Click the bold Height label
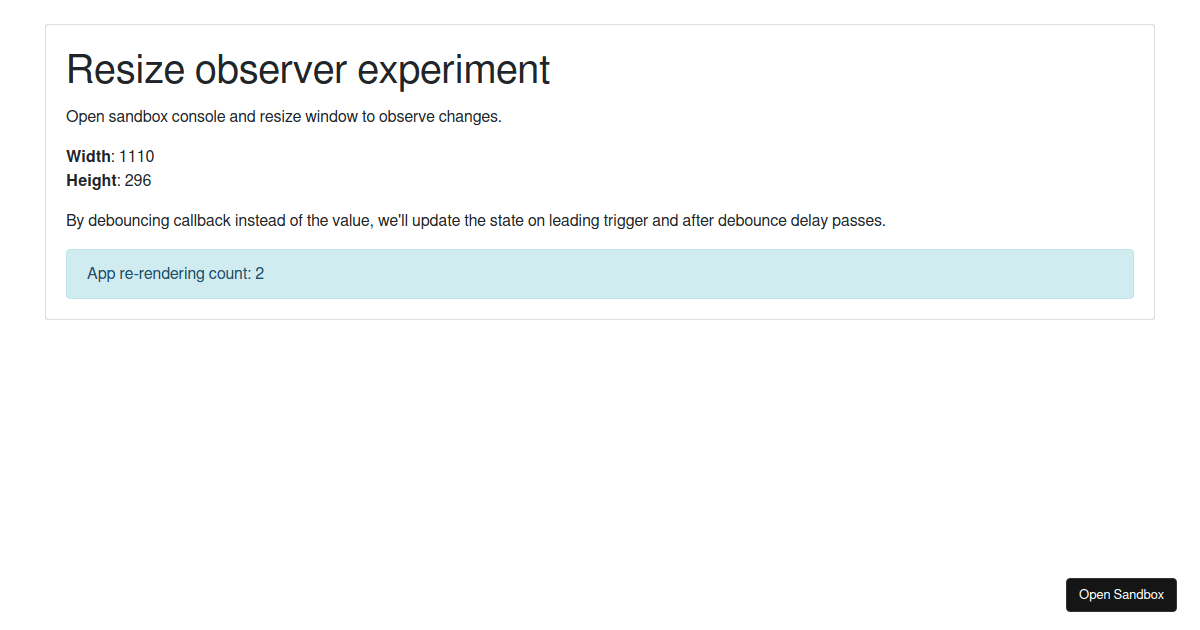Screen dimensions: 1200x630 pyautogui.click(x=91, y=180)
